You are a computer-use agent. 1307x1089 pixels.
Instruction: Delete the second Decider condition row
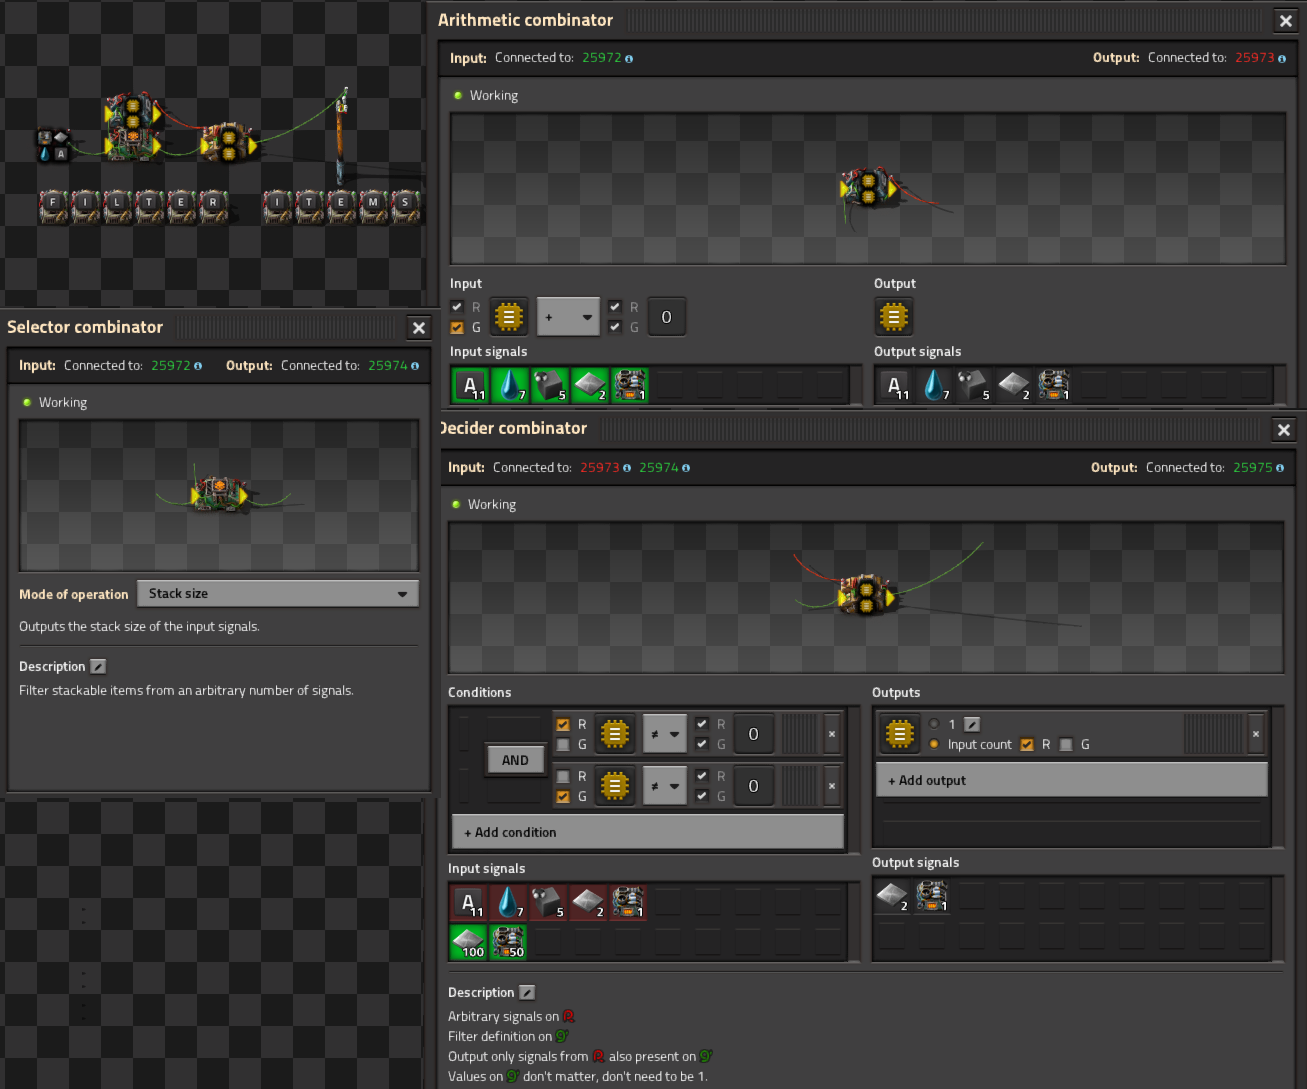pyautogui.click(x=832, y=786)
